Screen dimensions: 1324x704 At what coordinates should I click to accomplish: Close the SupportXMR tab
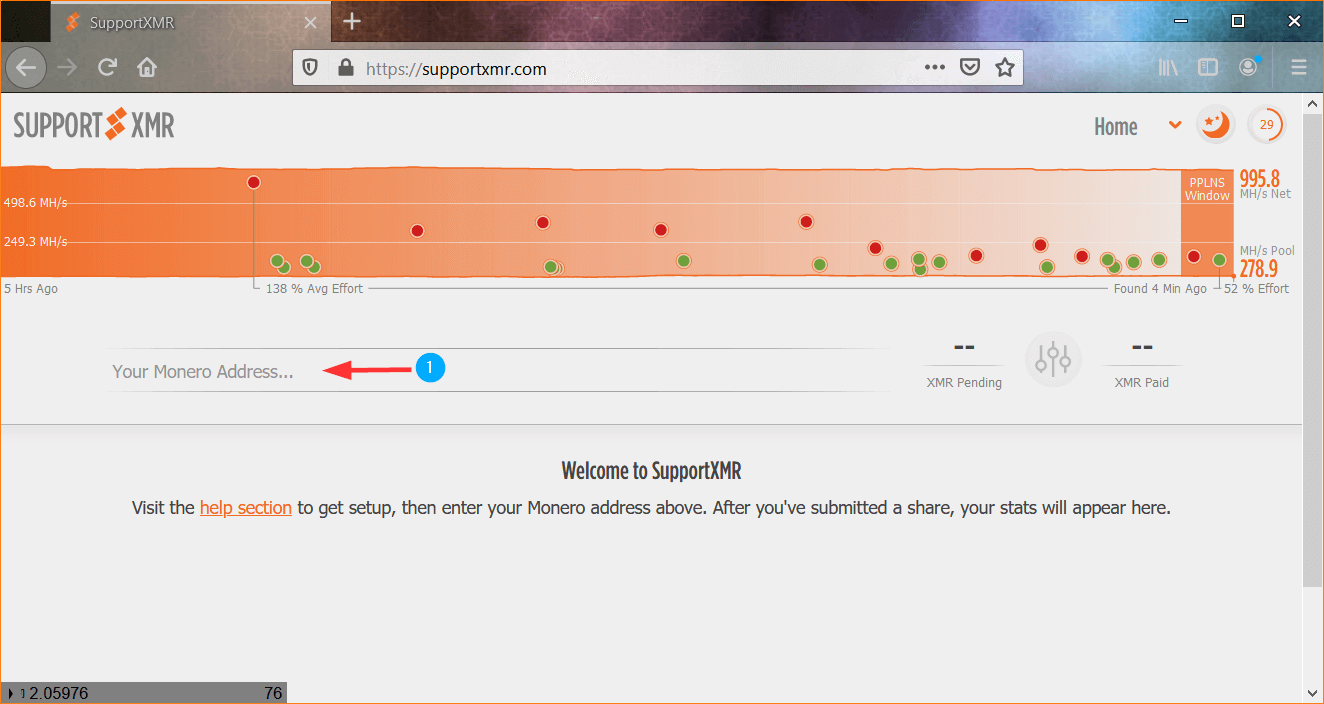[308, 22]
